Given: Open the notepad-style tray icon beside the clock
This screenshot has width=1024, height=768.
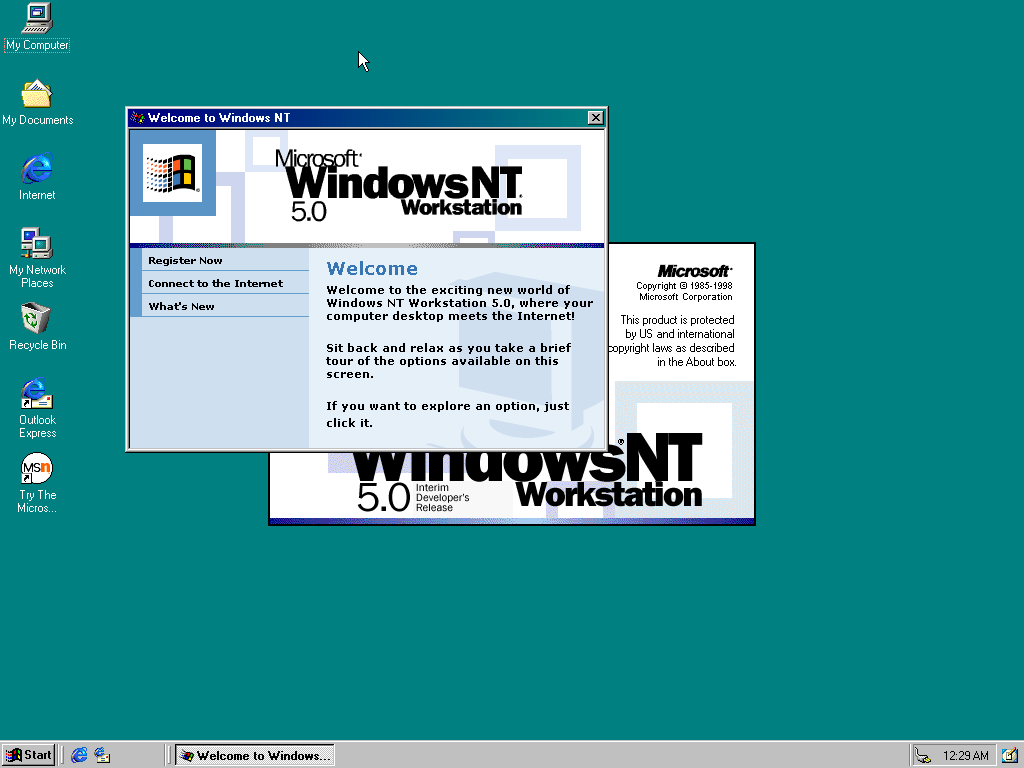Looking at the screenshot, I should click(x=1010, y=756).
